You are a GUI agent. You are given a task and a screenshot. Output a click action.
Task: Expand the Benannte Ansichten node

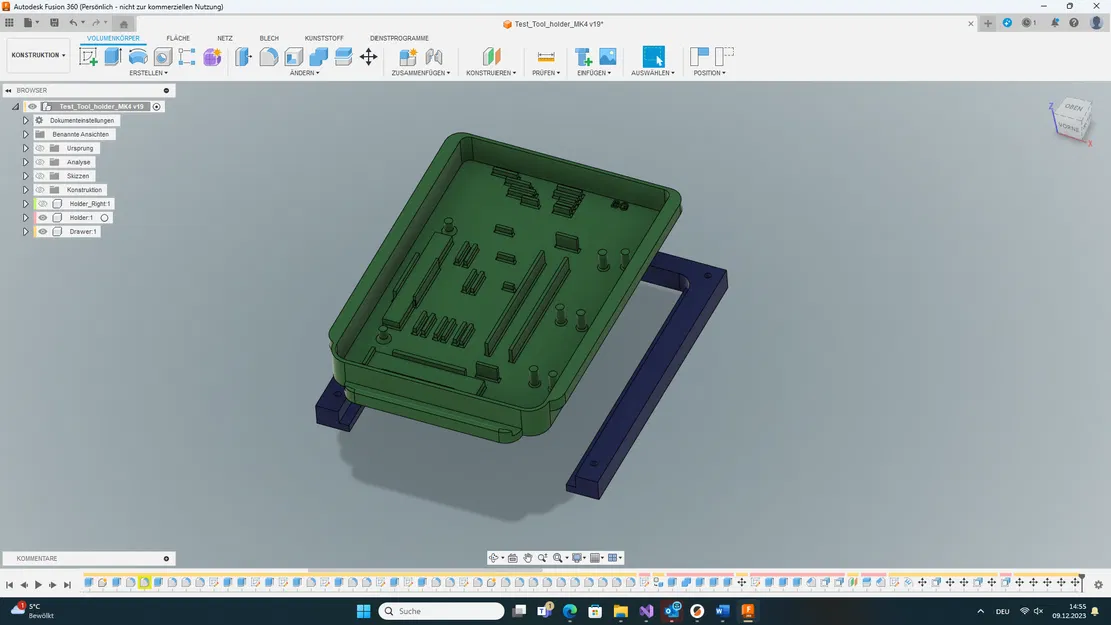pos(26,134)
